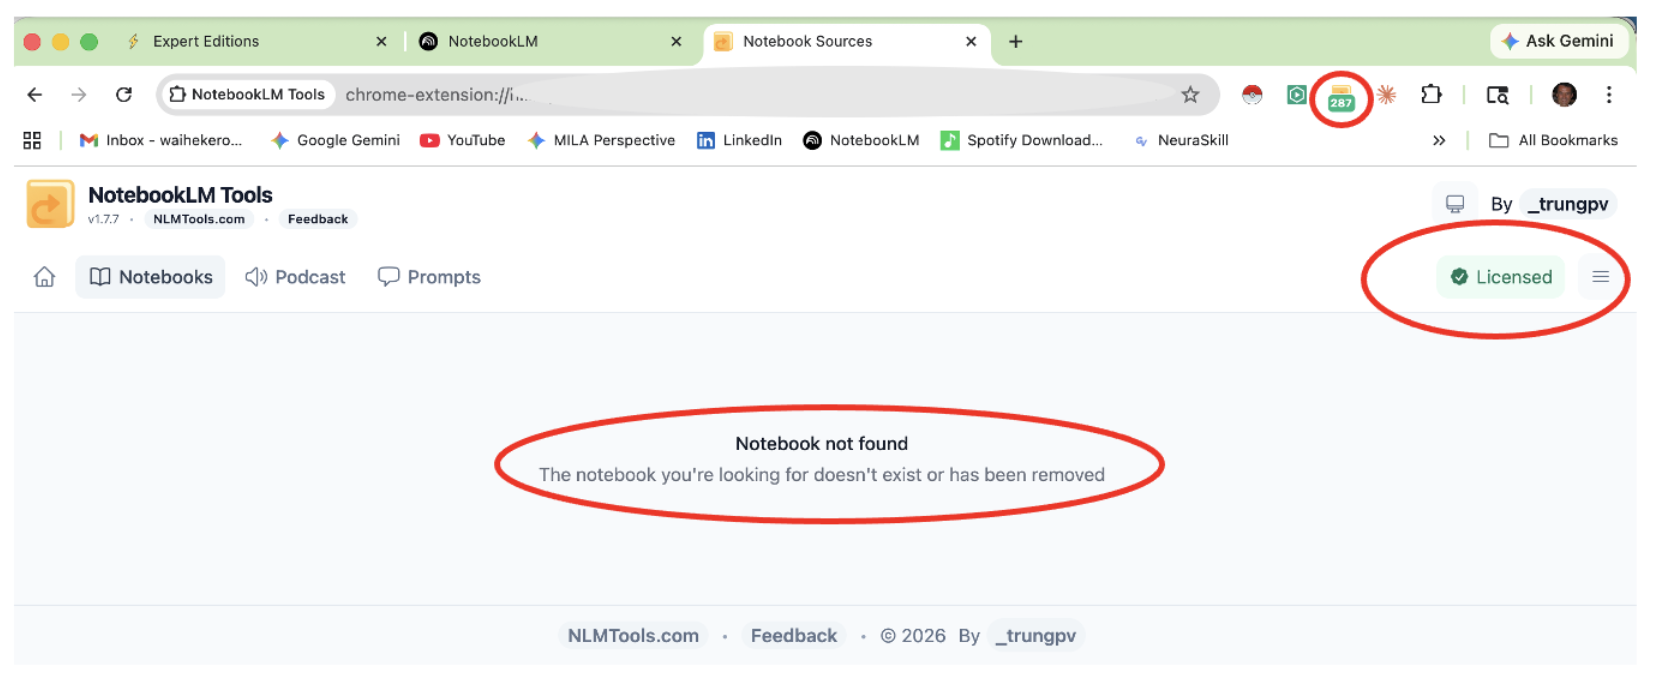Open NLMTools.com link under the title
Viewport: 1654px width, 690px height.
pos(199,219)
